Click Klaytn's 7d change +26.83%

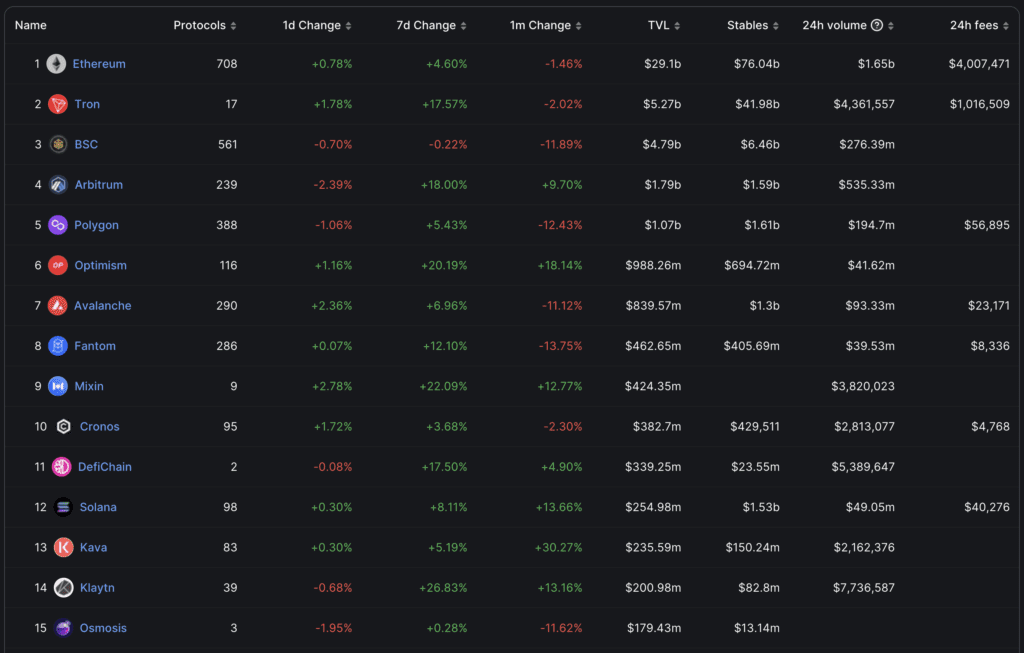click(443, 588)
